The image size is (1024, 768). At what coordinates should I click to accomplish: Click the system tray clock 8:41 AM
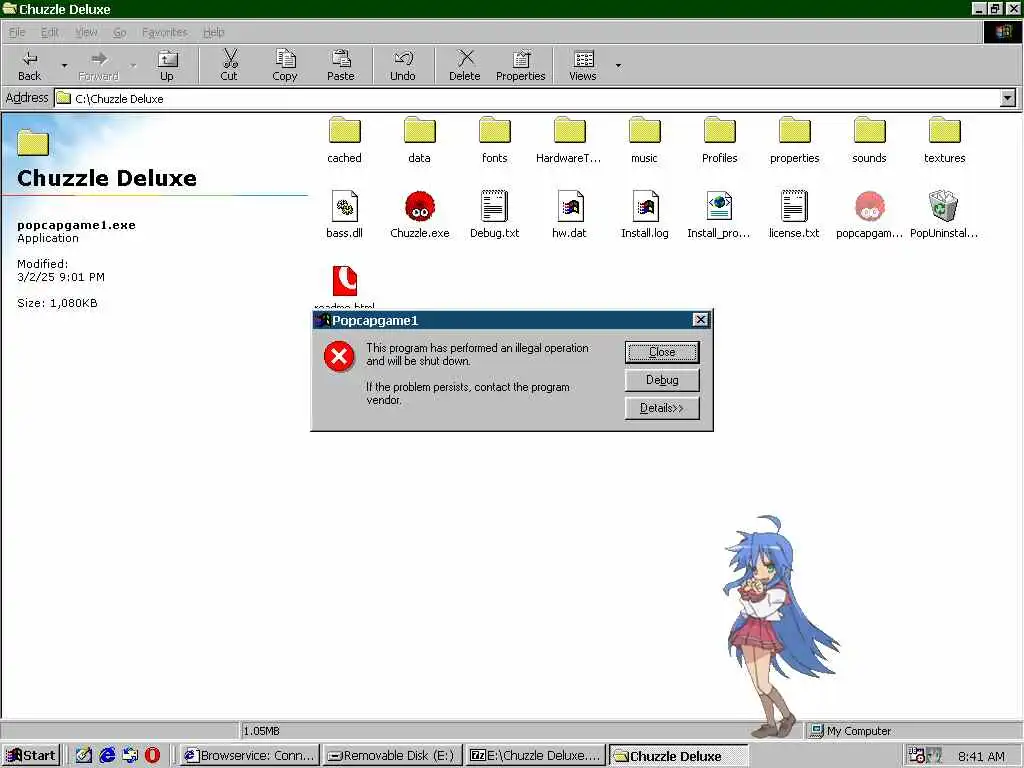point(981,756)
